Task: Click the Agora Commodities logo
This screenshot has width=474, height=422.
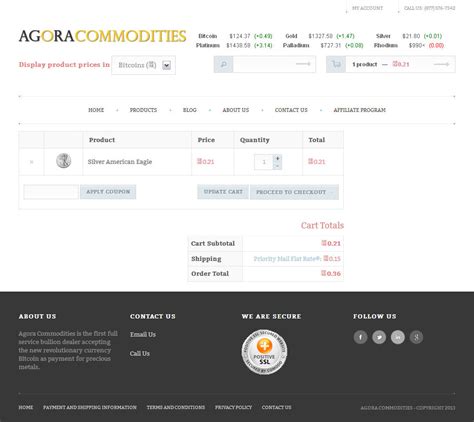Action: click(102, 36)
